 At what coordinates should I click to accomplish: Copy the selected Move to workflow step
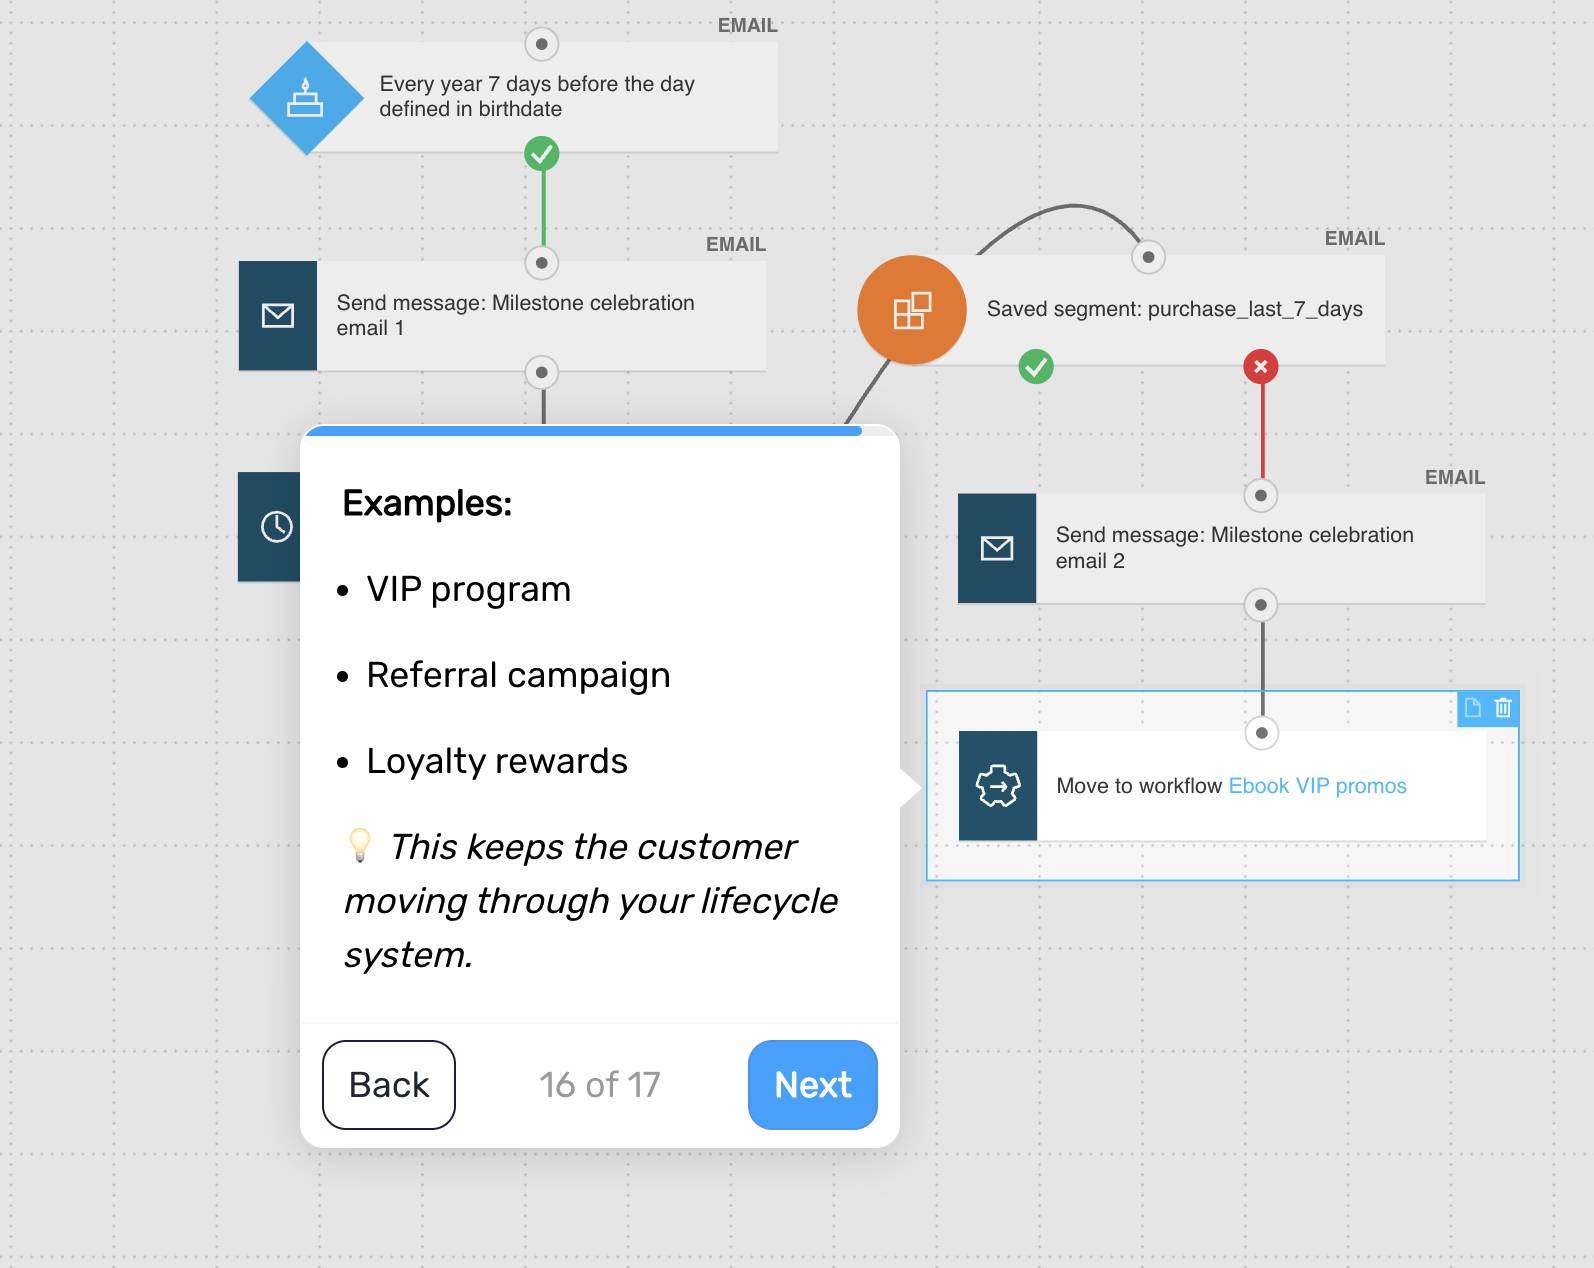point(1473,708)
